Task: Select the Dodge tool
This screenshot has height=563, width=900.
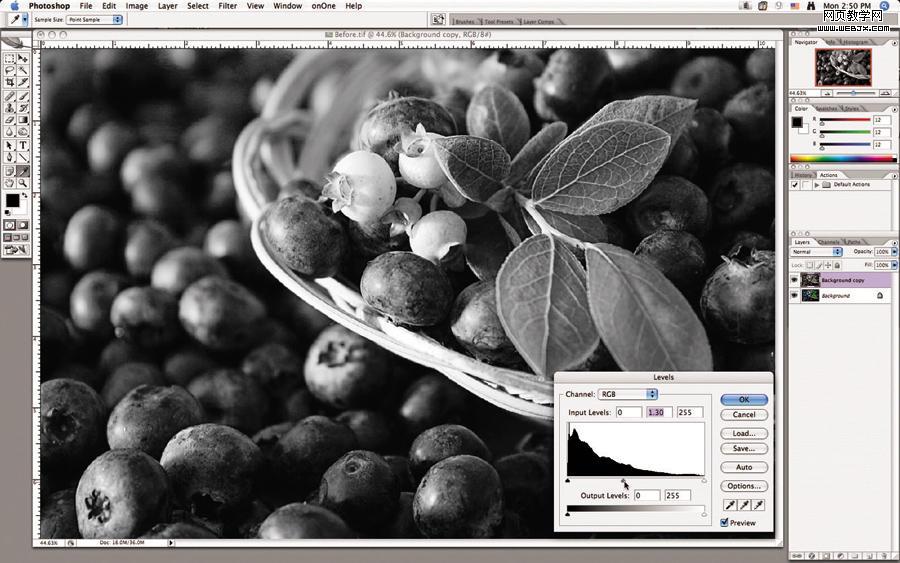Action: tap(22, 131)
